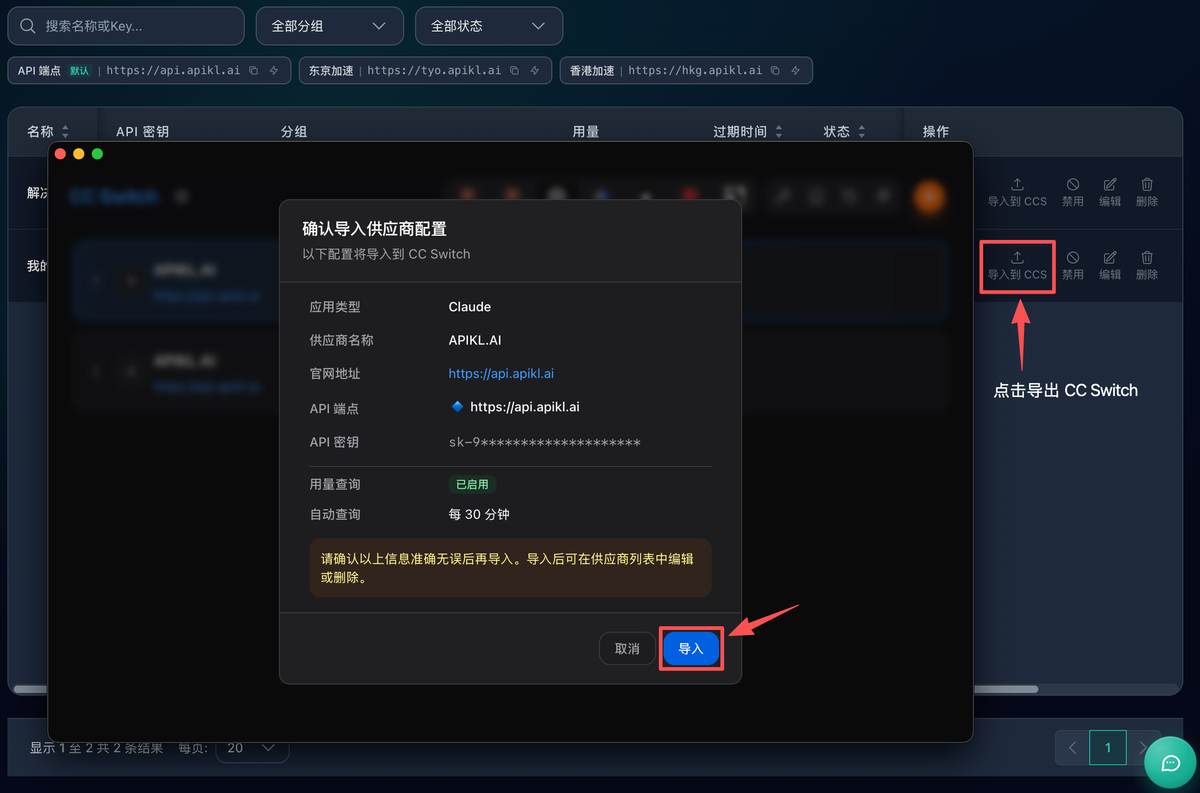Copy the hkg.apikl.ai Hong Kong URL

pos(775,71)
